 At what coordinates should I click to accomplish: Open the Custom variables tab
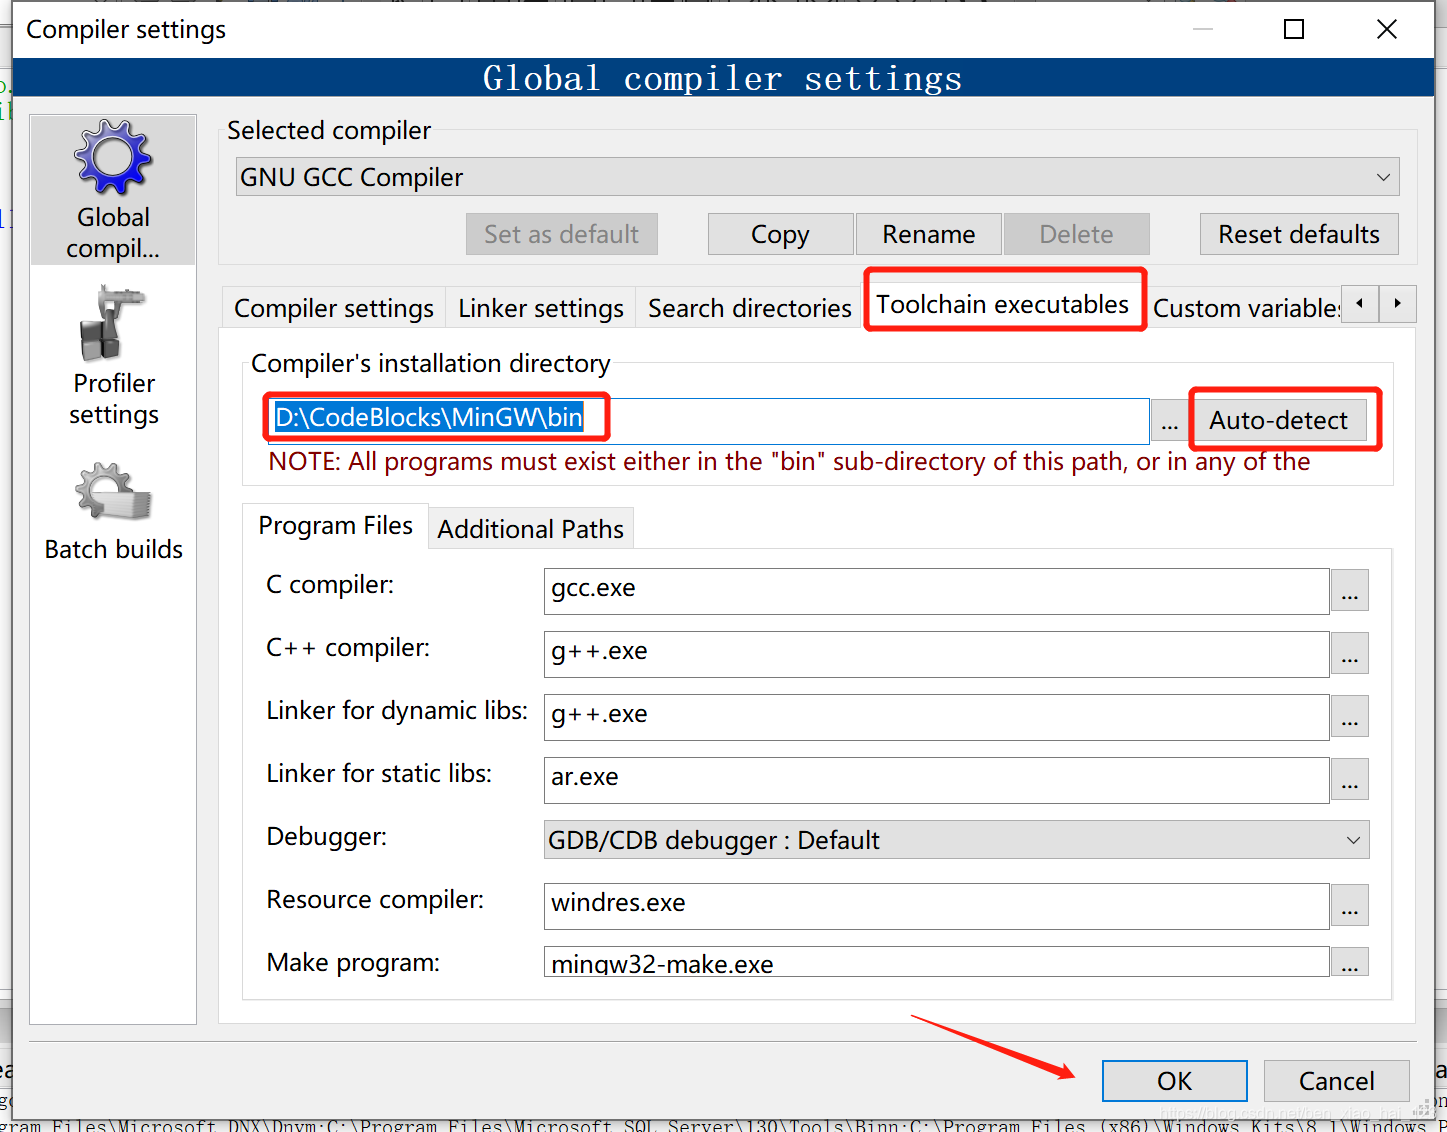click(1246, 308)
